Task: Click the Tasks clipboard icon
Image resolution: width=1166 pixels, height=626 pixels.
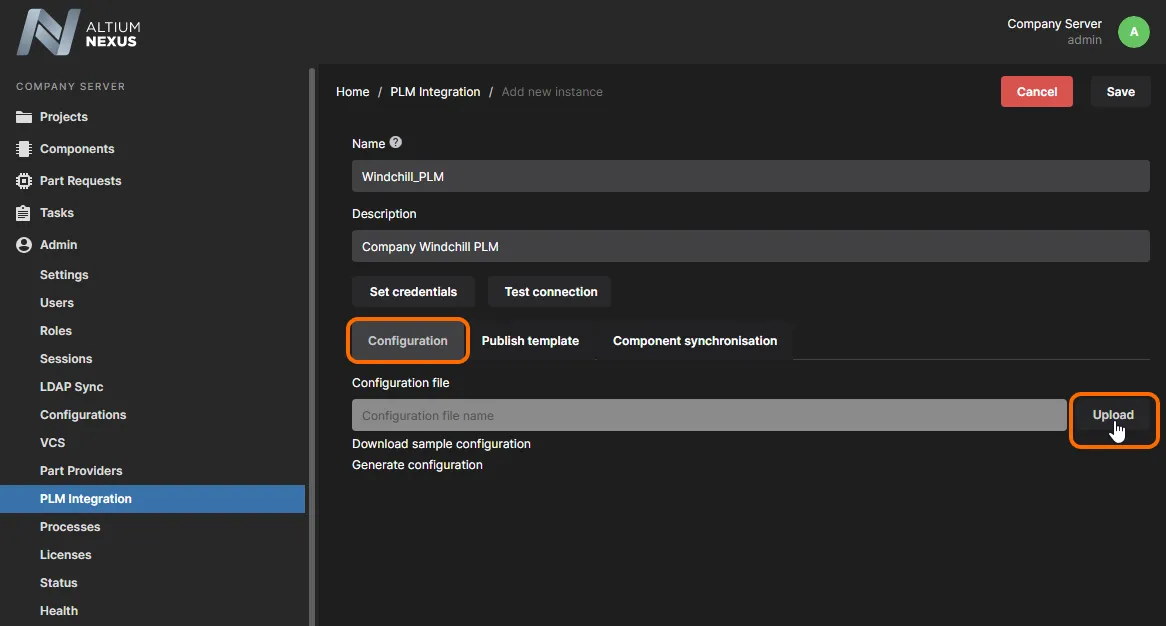Action: click(x=24, y=213)
